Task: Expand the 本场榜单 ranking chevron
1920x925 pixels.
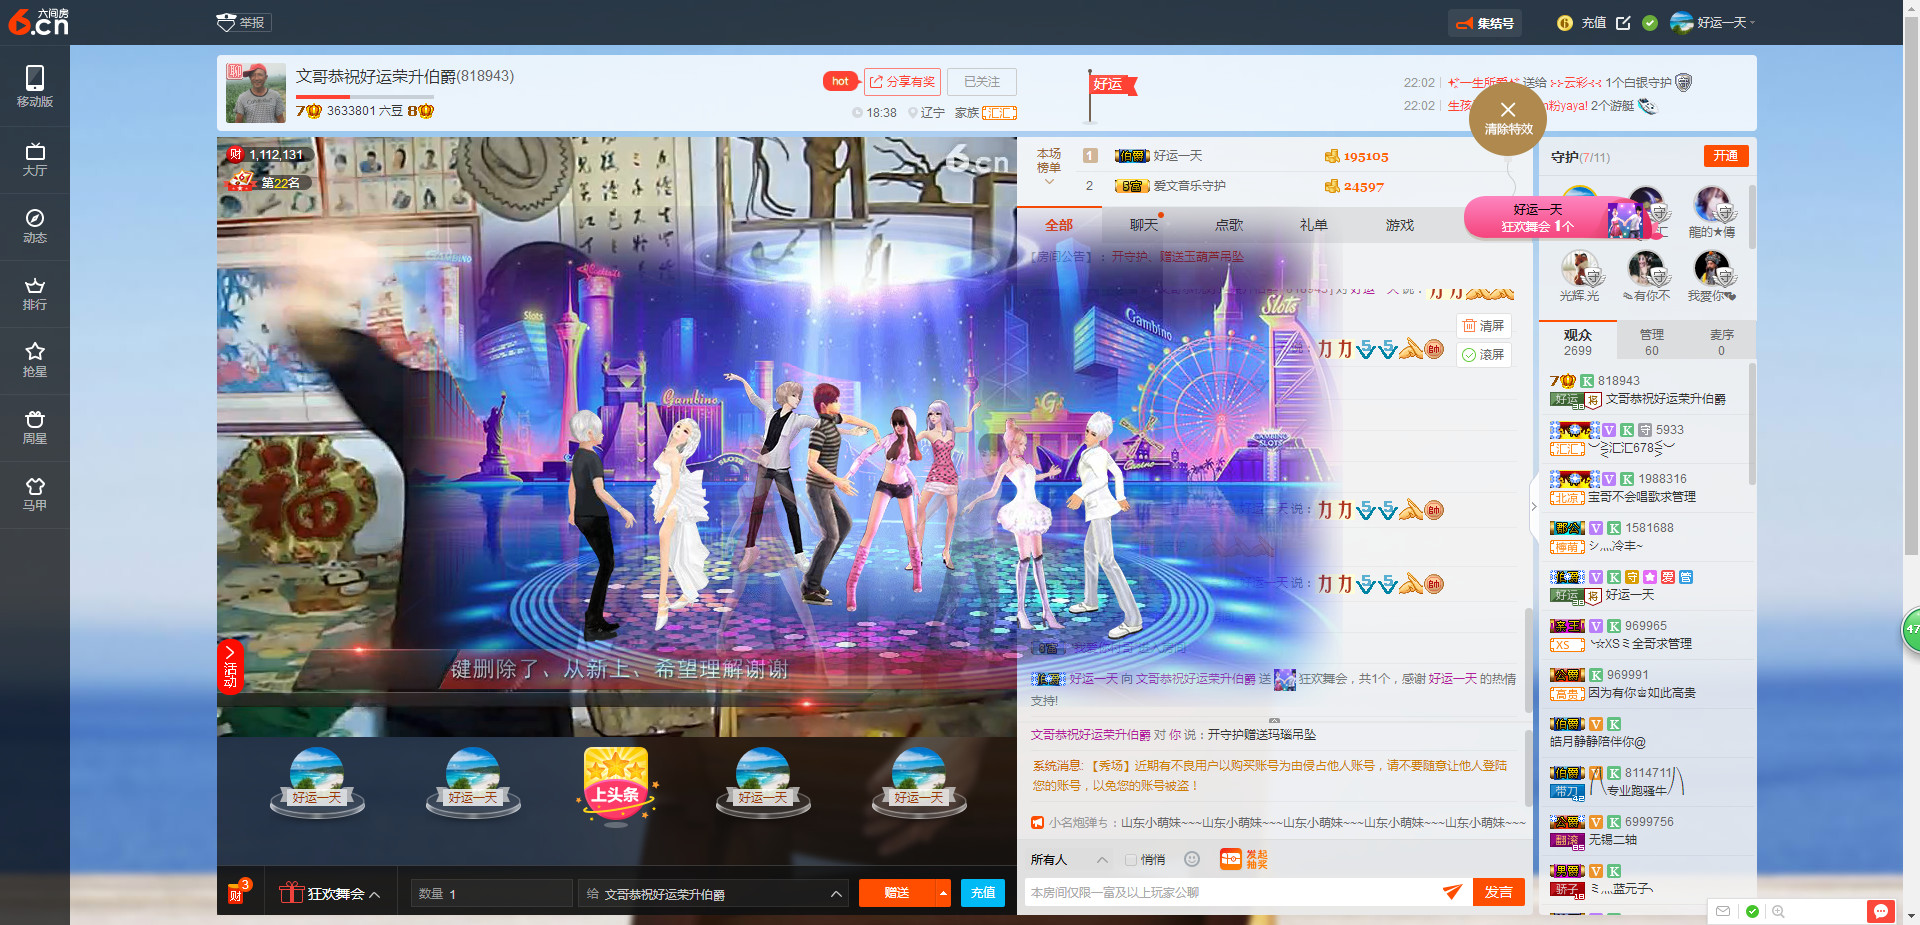Action: coord(1049,182)
